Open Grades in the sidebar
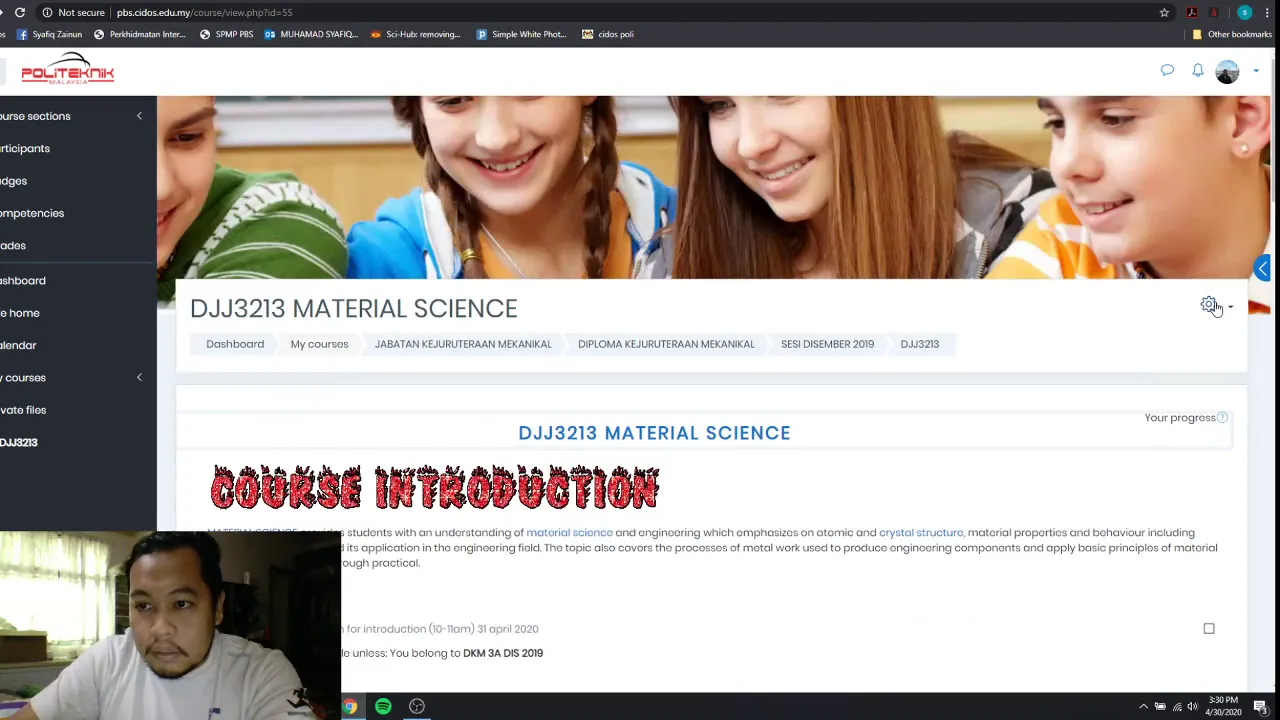This screenshot has height=720, width=1280. tap(13, 245)
